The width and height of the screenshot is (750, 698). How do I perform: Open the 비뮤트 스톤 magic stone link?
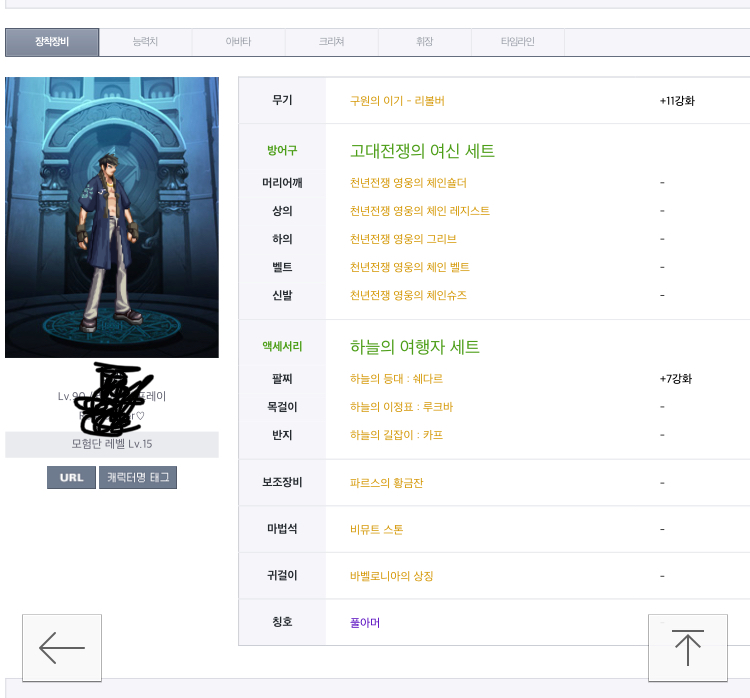point(376,529)
